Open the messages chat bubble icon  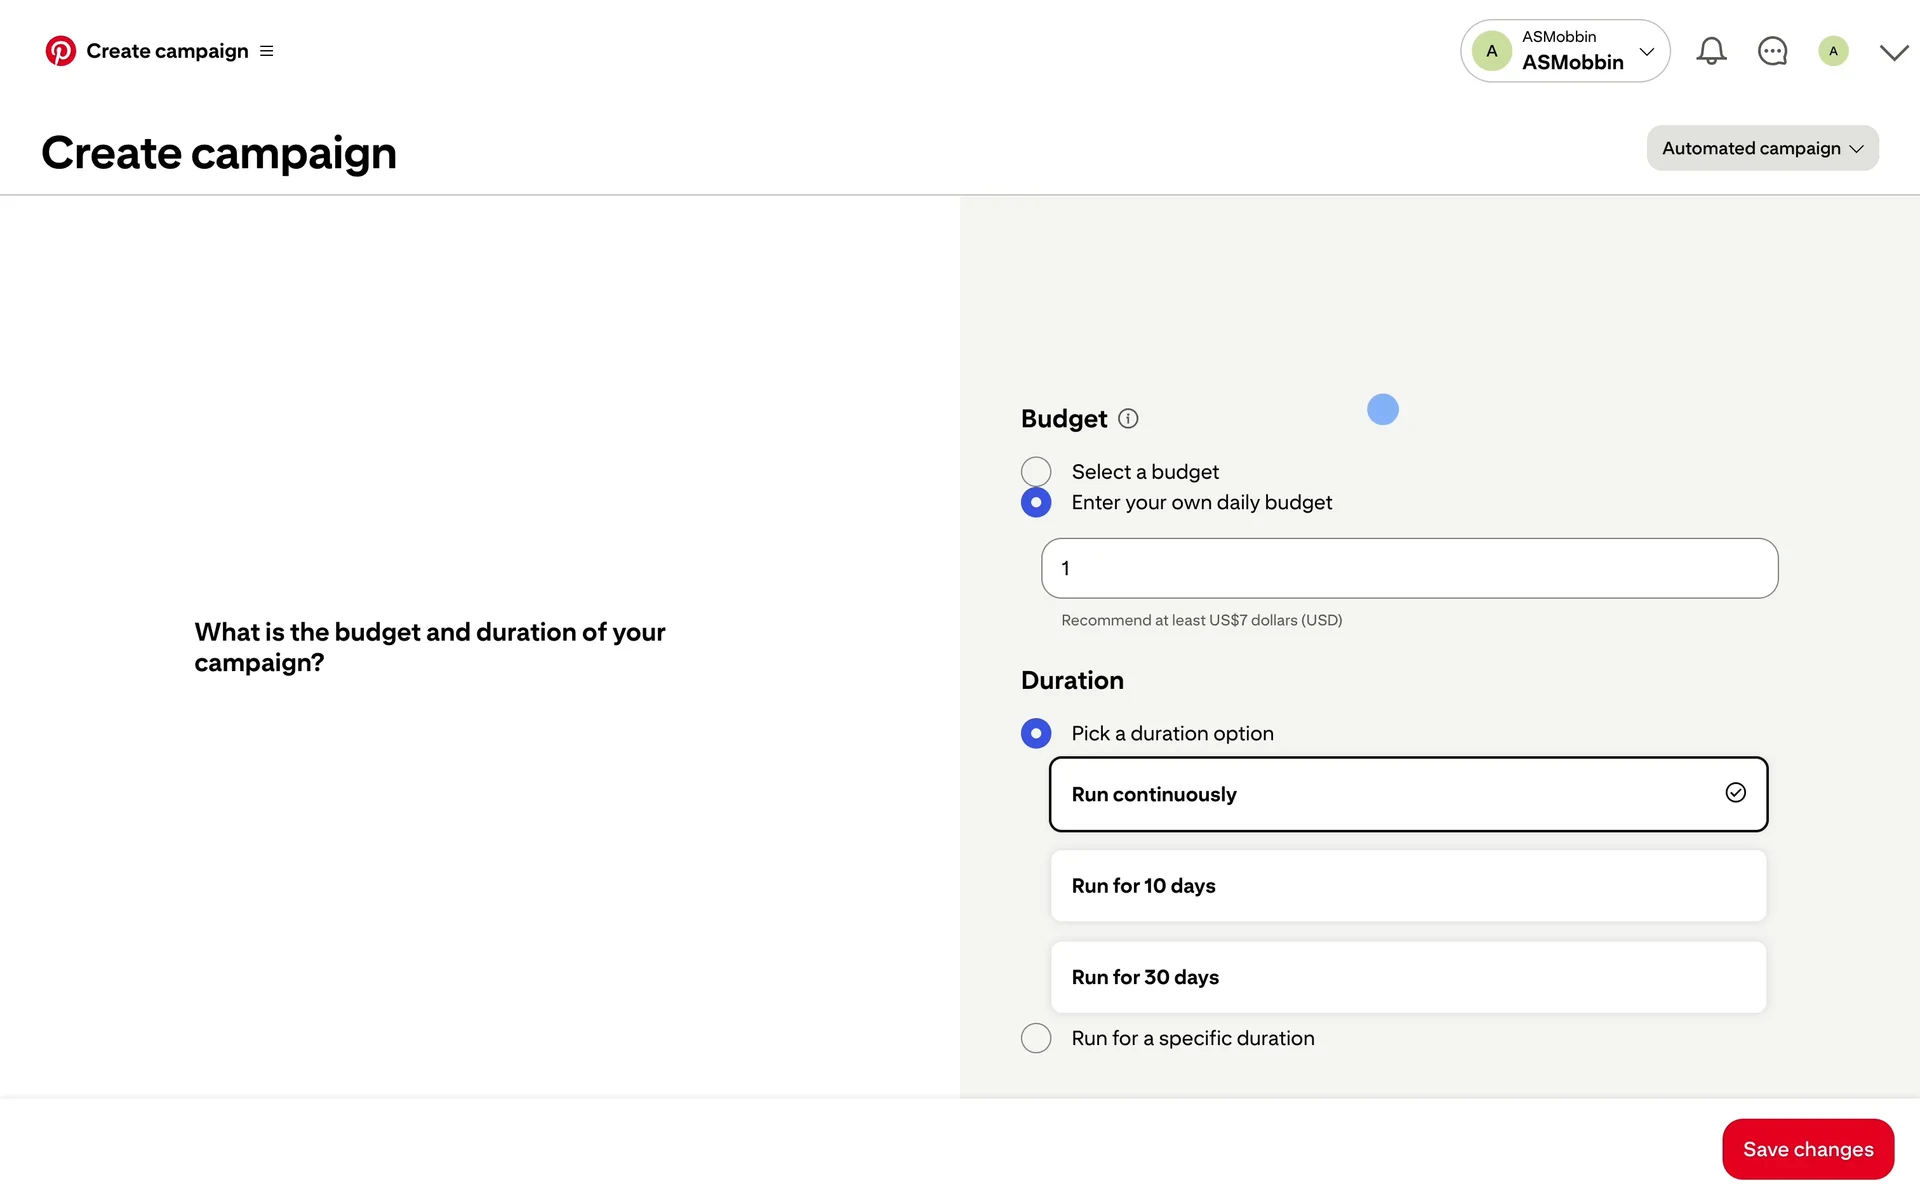tap(1772, 51)
